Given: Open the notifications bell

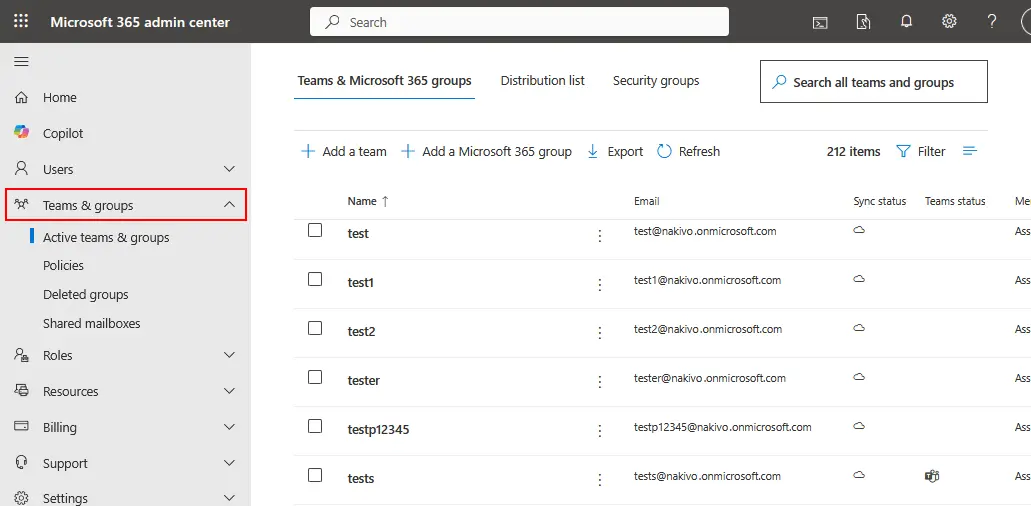Looking at the screenshot, I should click(x=906, y=22).
